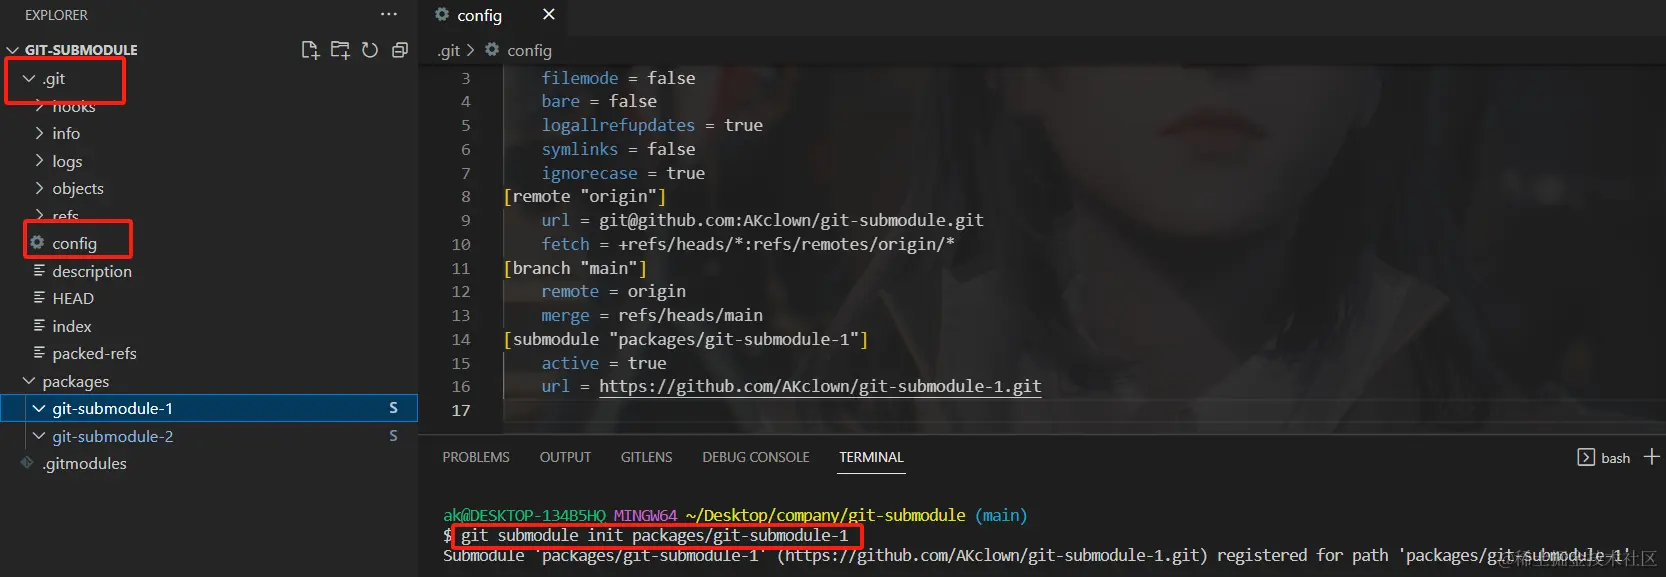This screenshot has height=577, width=1666.
Task: Refresh the Explorer file tree
Action: 370,50
